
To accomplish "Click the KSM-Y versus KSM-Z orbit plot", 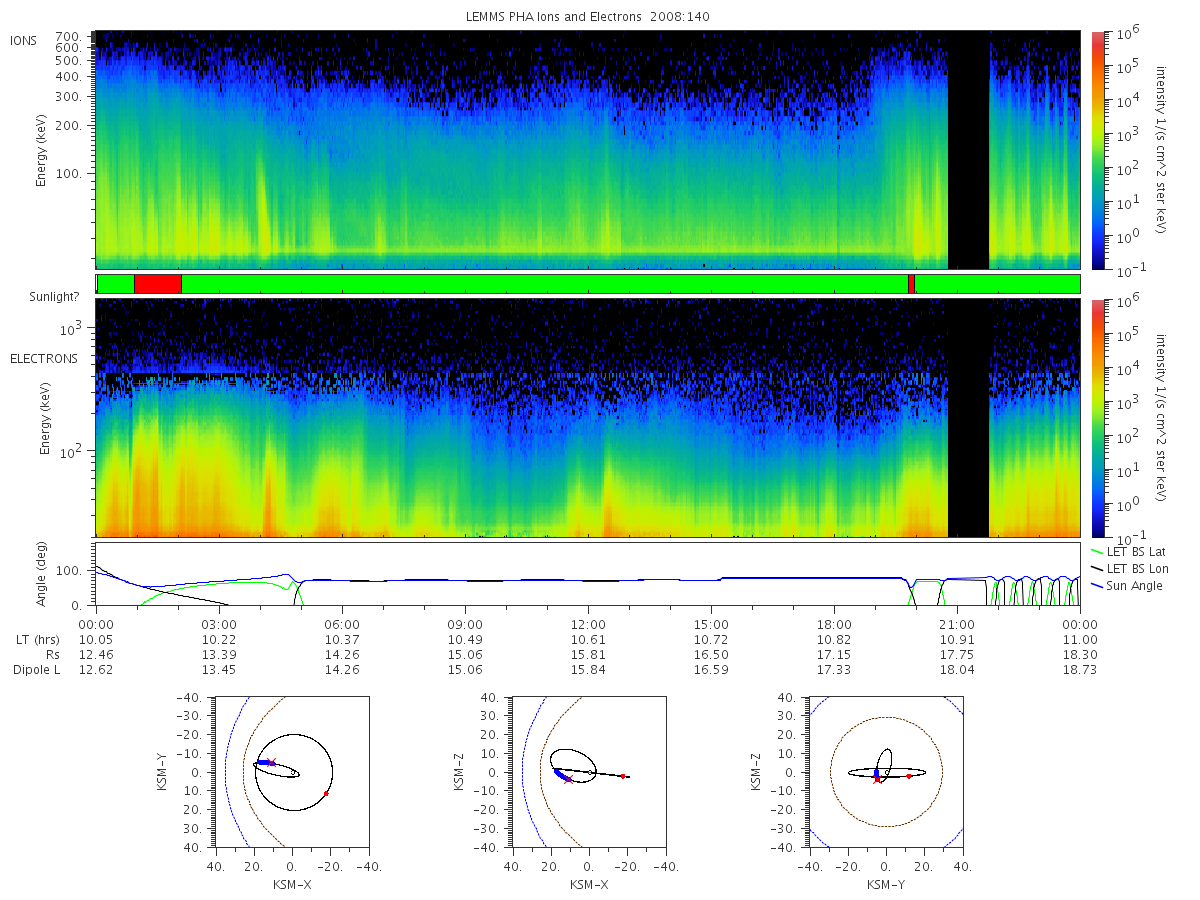I will tap(886, 772).
